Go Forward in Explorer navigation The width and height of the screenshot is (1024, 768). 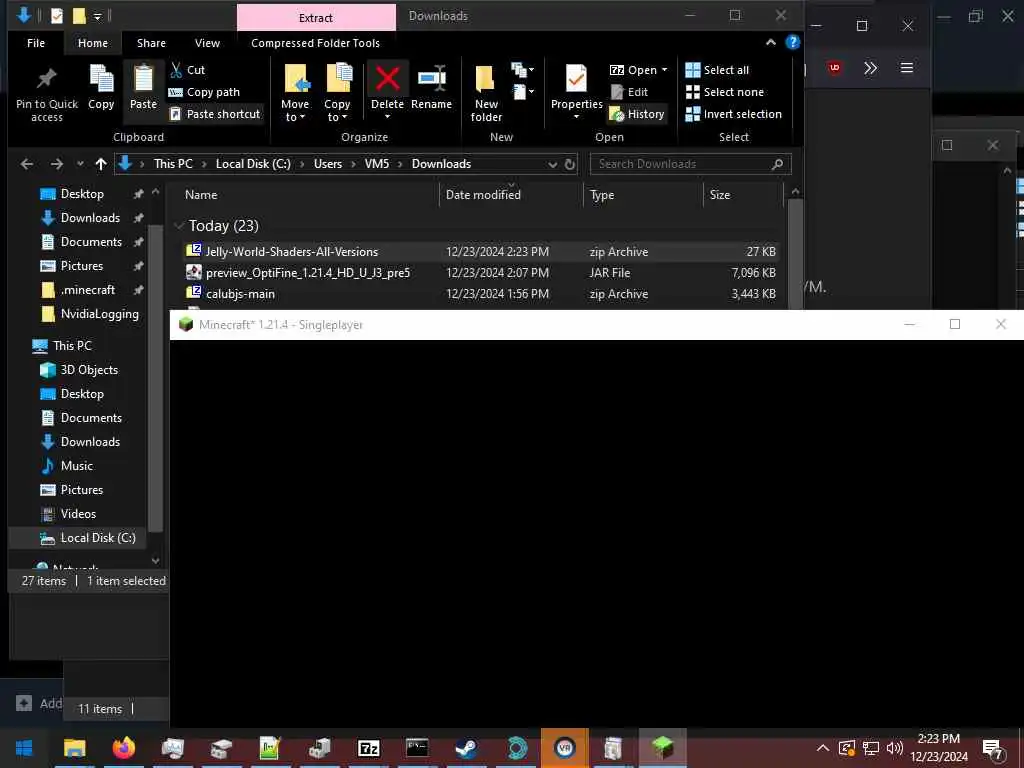click(x=57, y=164)
